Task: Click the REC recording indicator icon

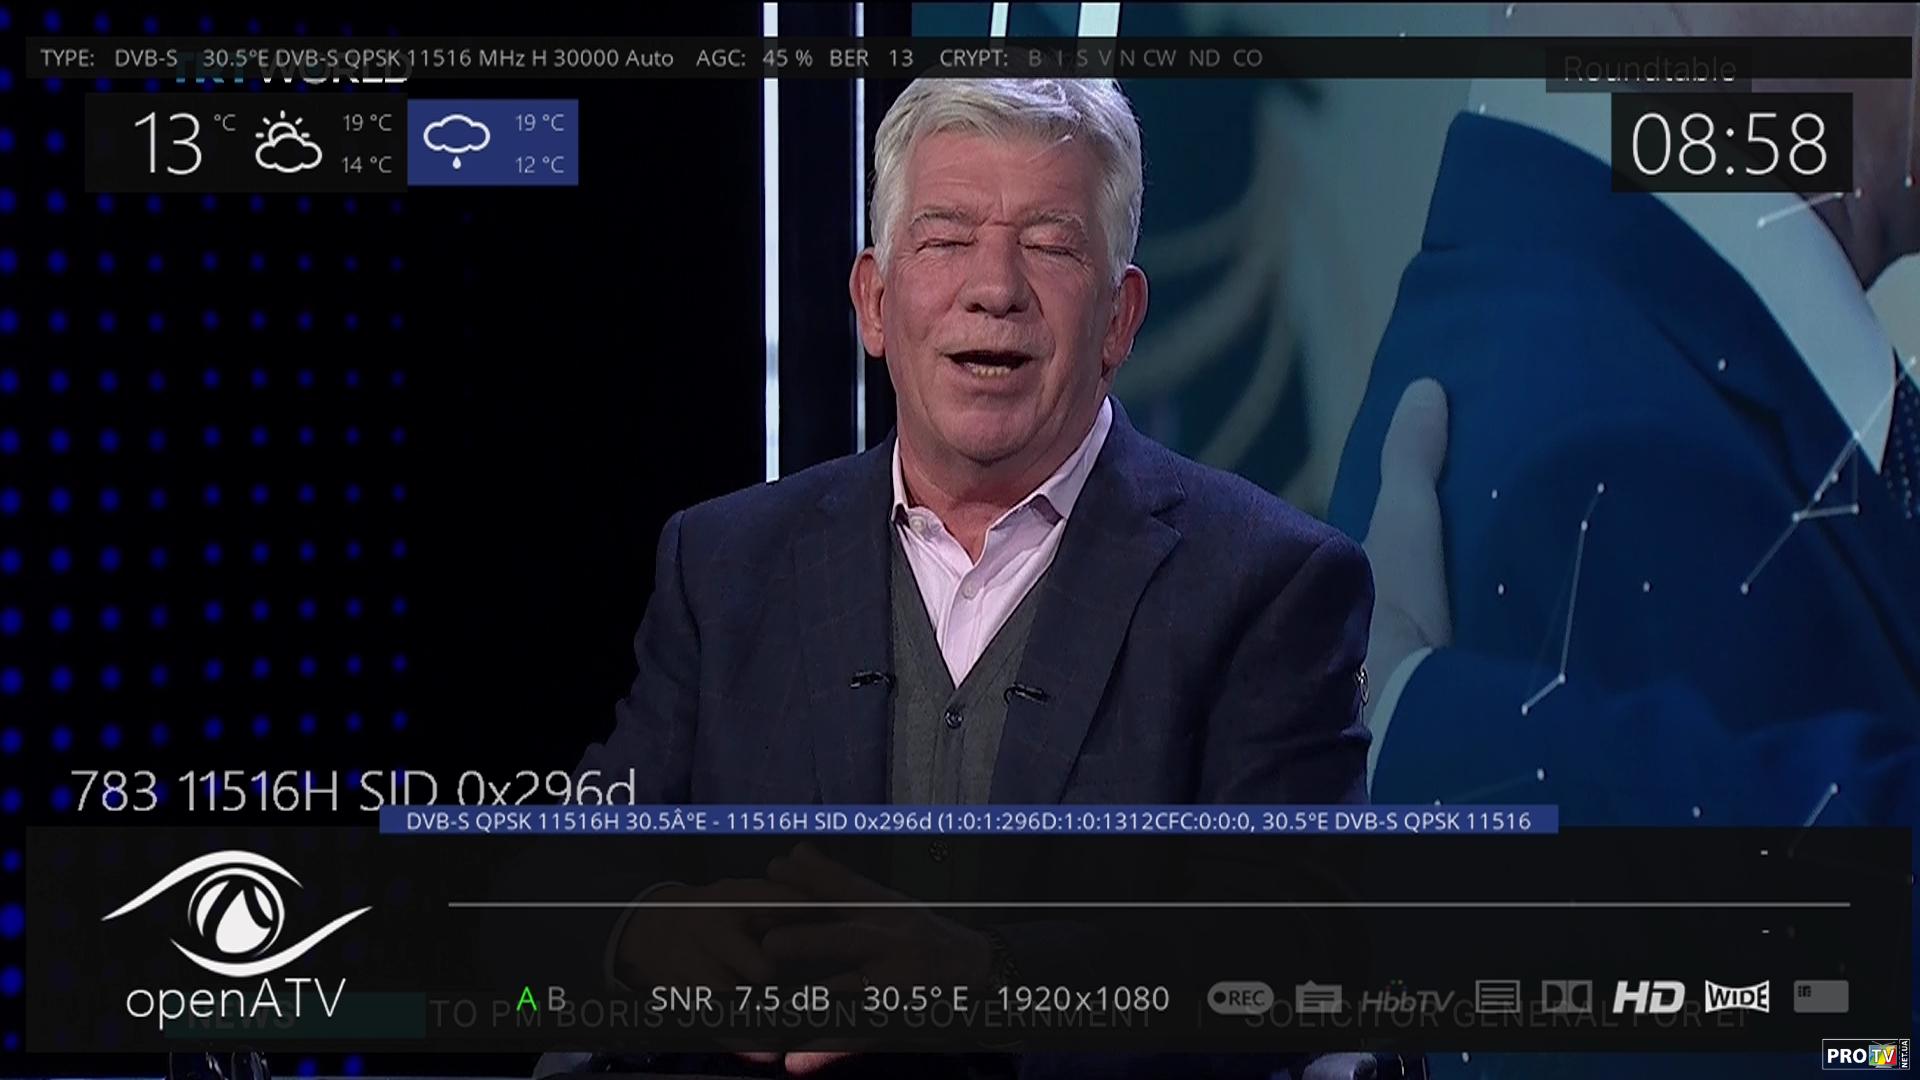Action: [x=1240, y=997]
